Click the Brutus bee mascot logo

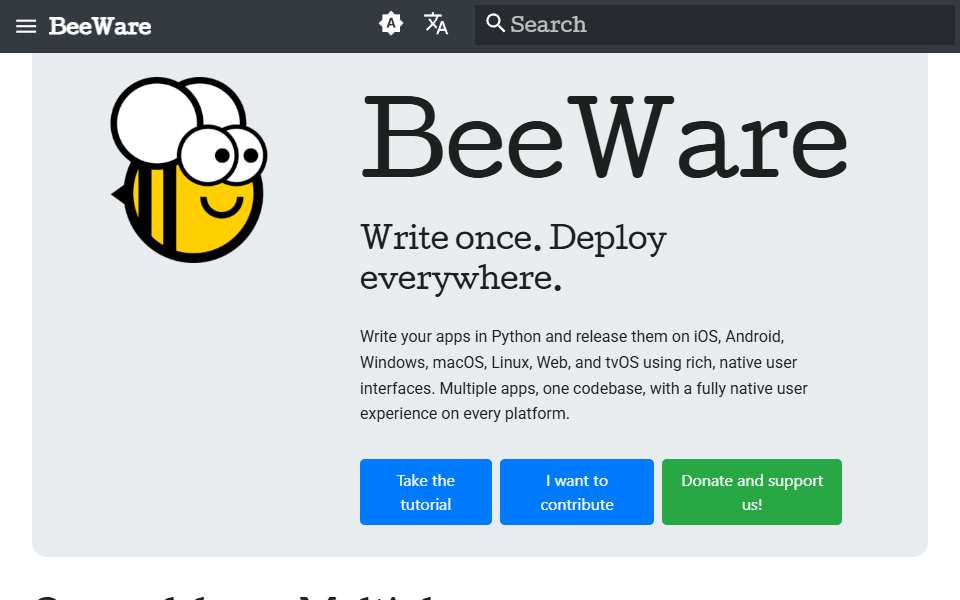pos(189,170)
